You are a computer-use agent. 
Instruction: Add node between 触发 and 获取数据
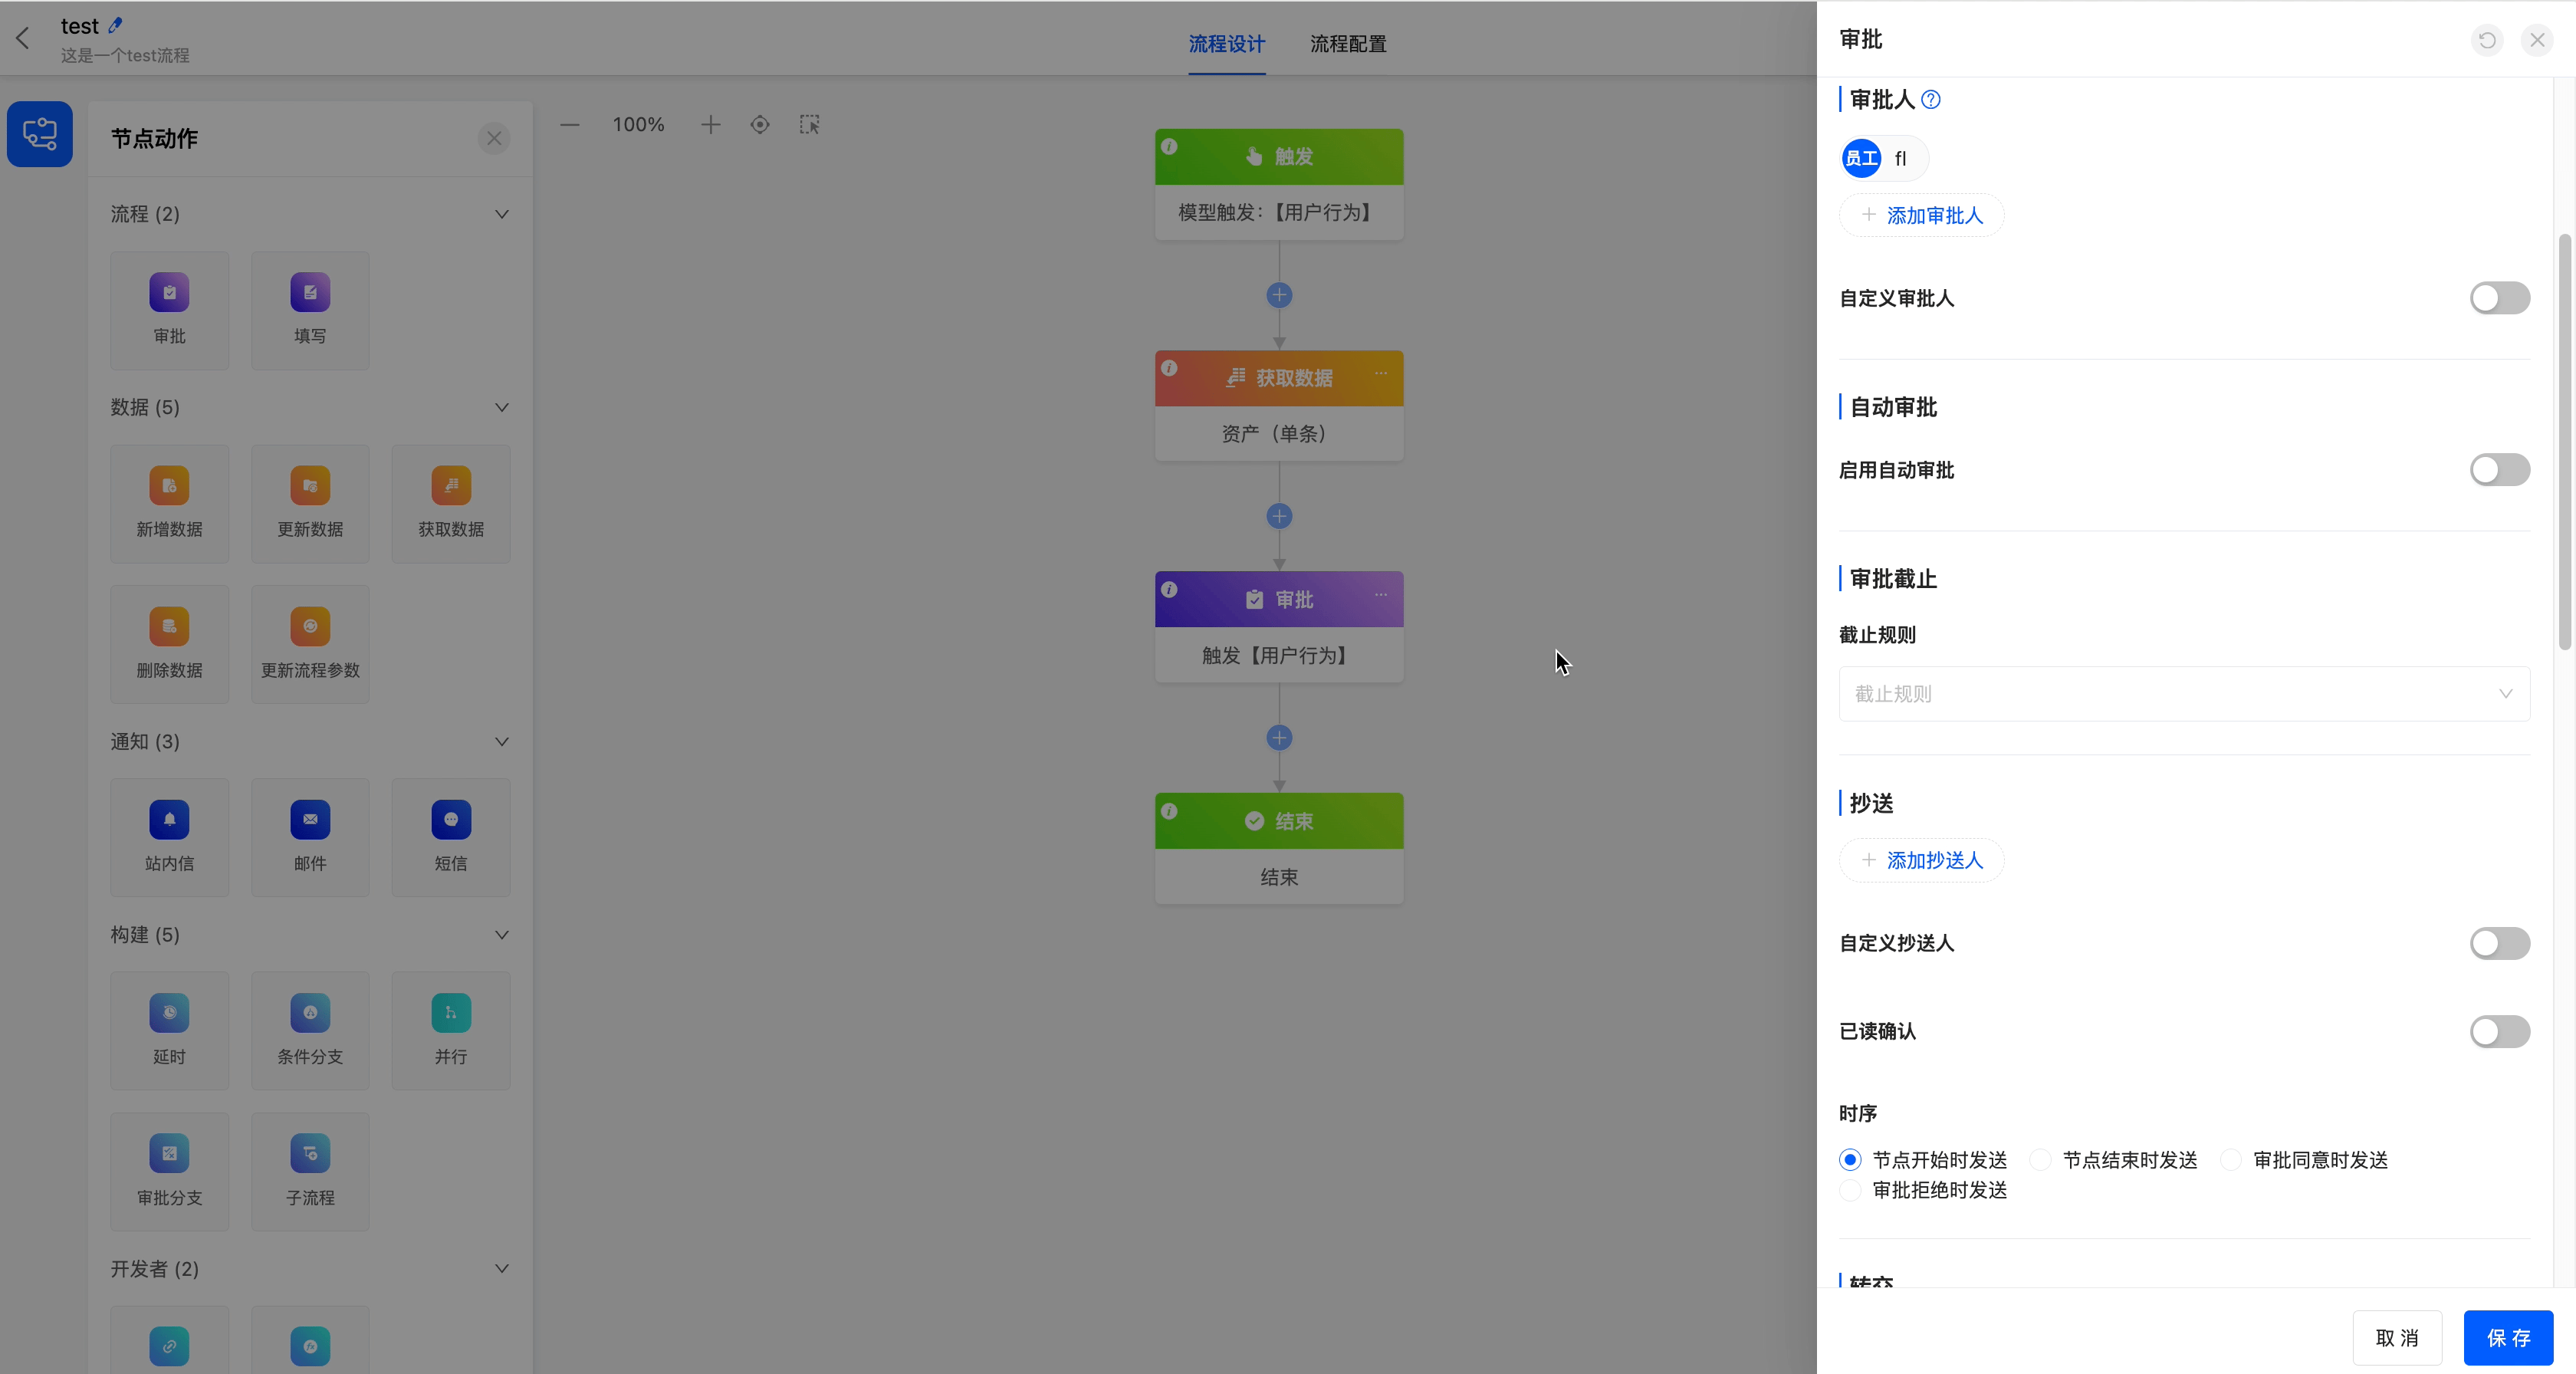[1279, 295]
